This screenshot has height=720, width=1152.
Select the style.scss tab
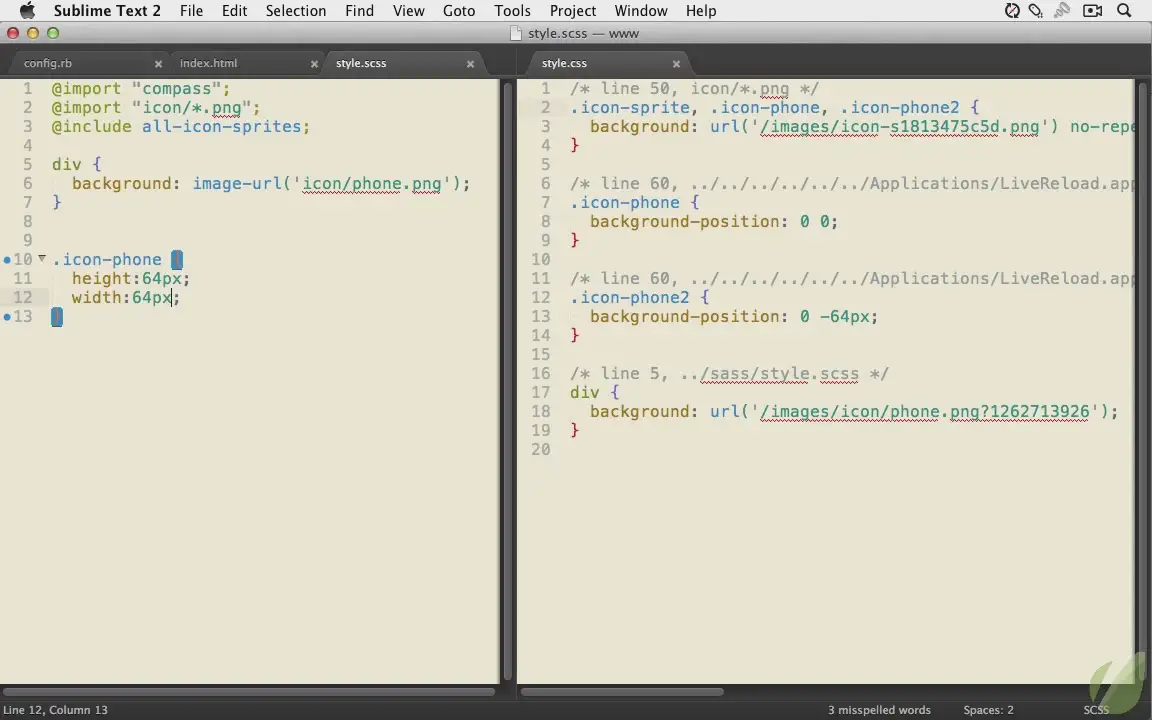click(402, 63)
